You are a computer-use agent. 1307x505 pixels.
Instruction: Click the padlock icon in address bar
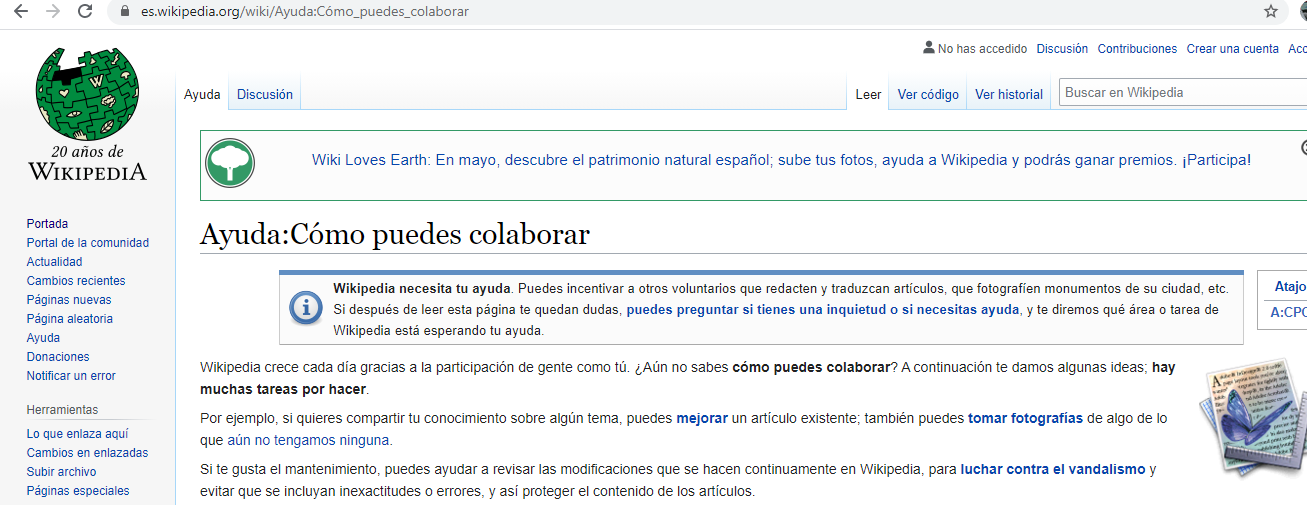[125, 12]
